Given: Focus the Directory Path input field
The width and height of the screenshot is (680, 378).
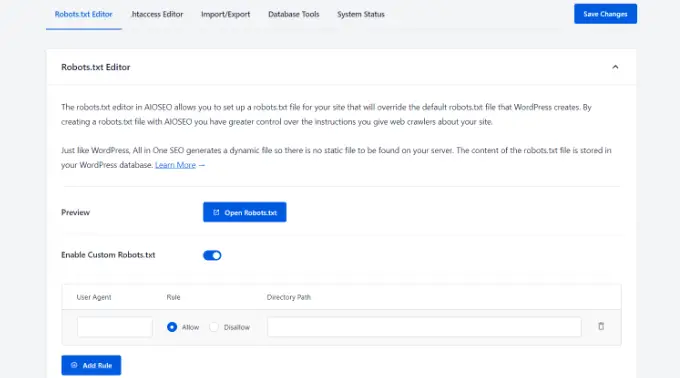Looking at the screenshot, I should [424, 327].
